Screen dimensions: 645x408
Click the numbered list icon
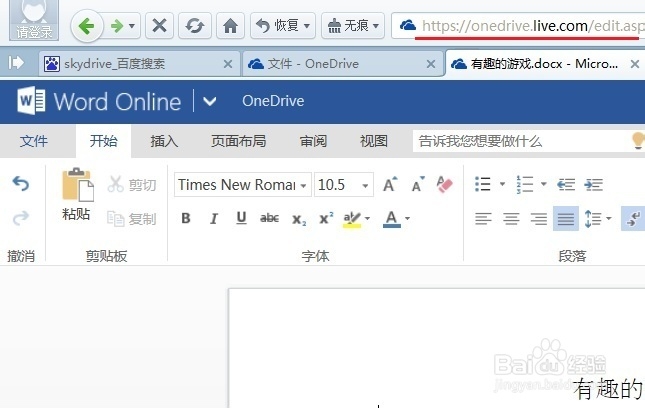point(524,184)
